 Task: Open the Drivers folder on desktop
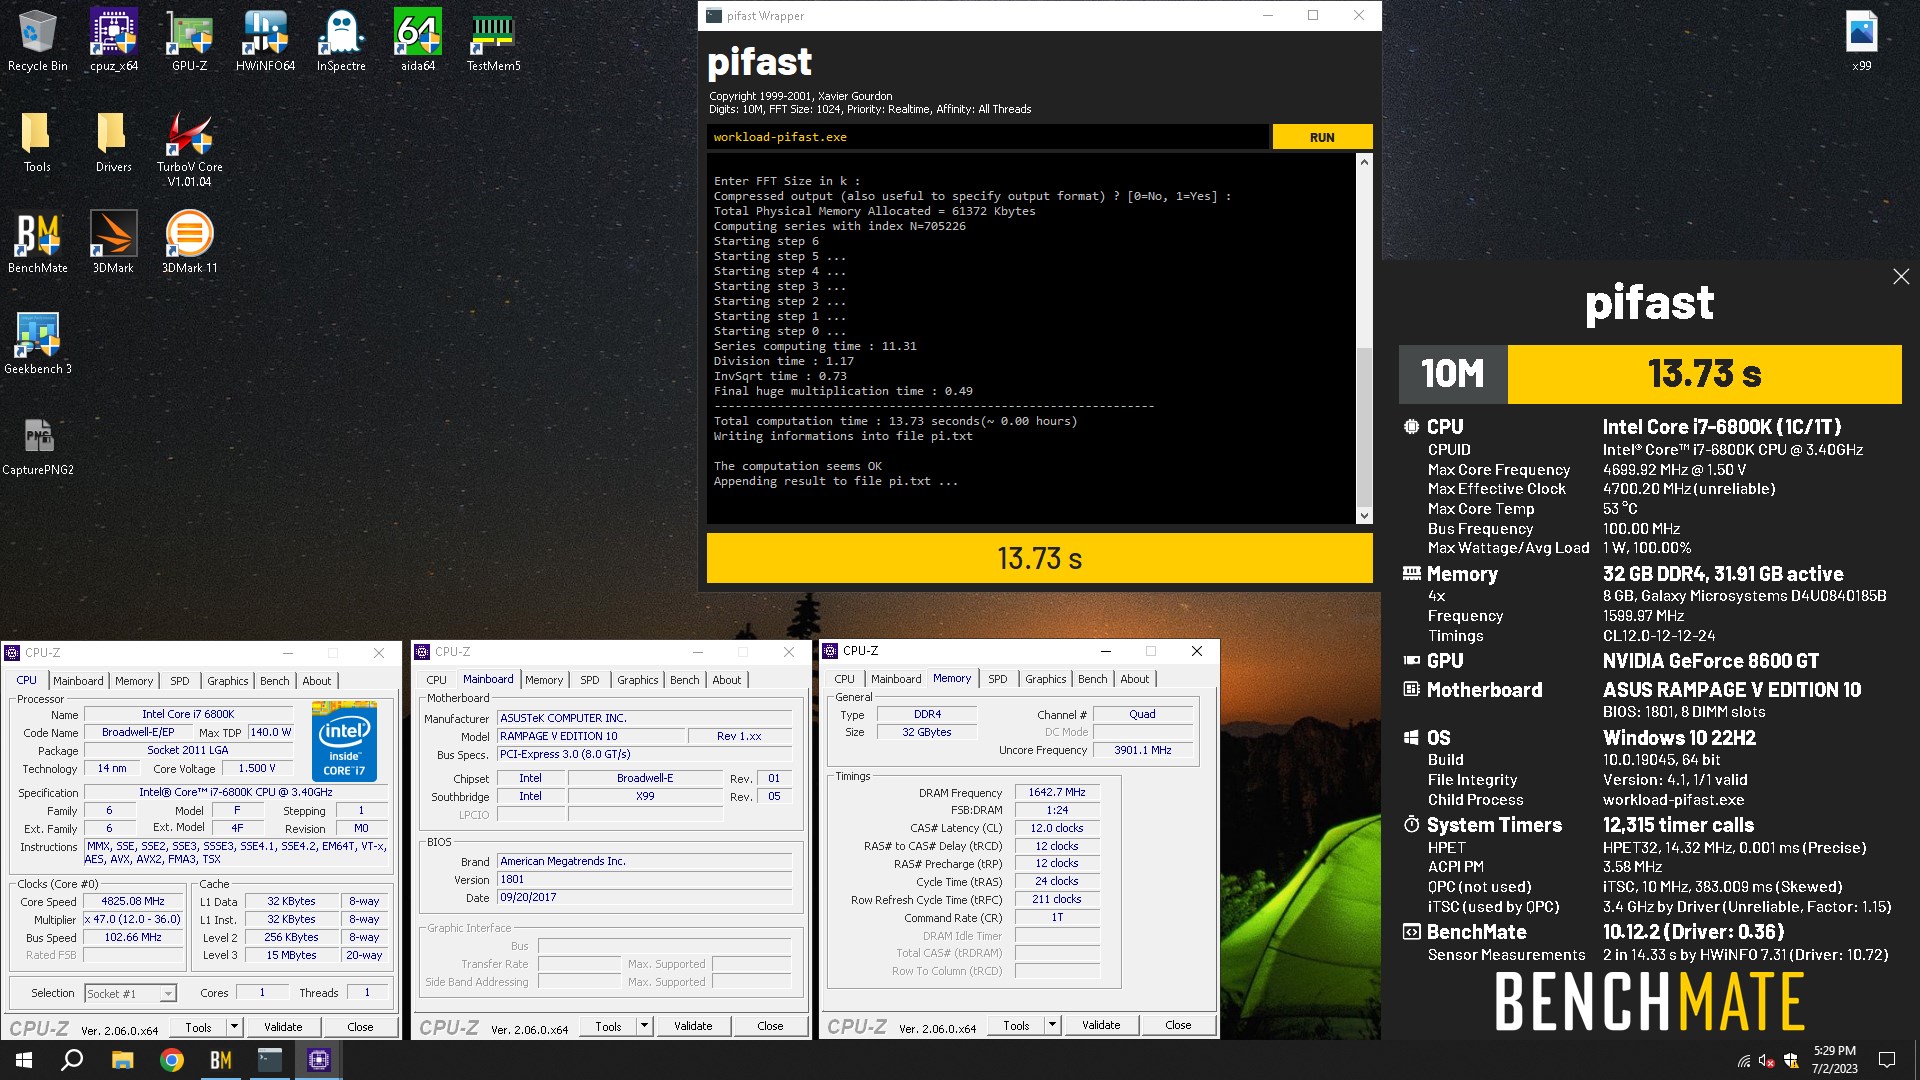pyautogui.click(x=113, y=141)
